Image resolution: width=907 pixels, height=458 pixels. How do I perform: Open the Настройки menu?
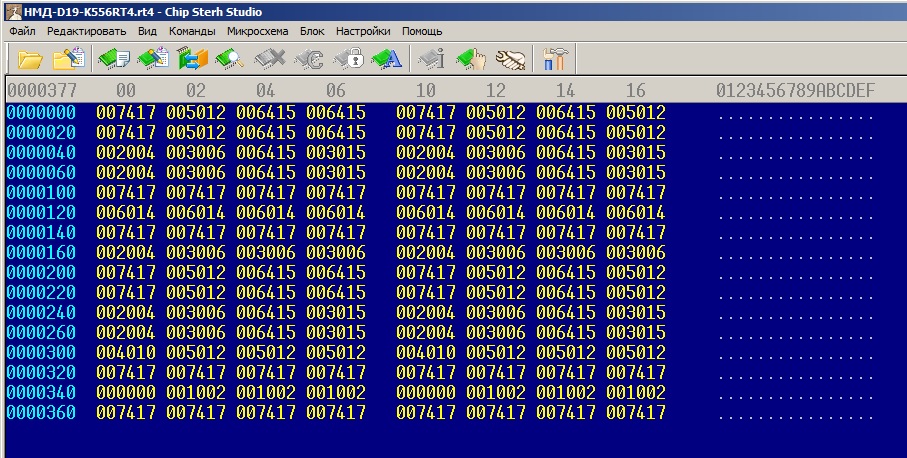coord(363,31)
